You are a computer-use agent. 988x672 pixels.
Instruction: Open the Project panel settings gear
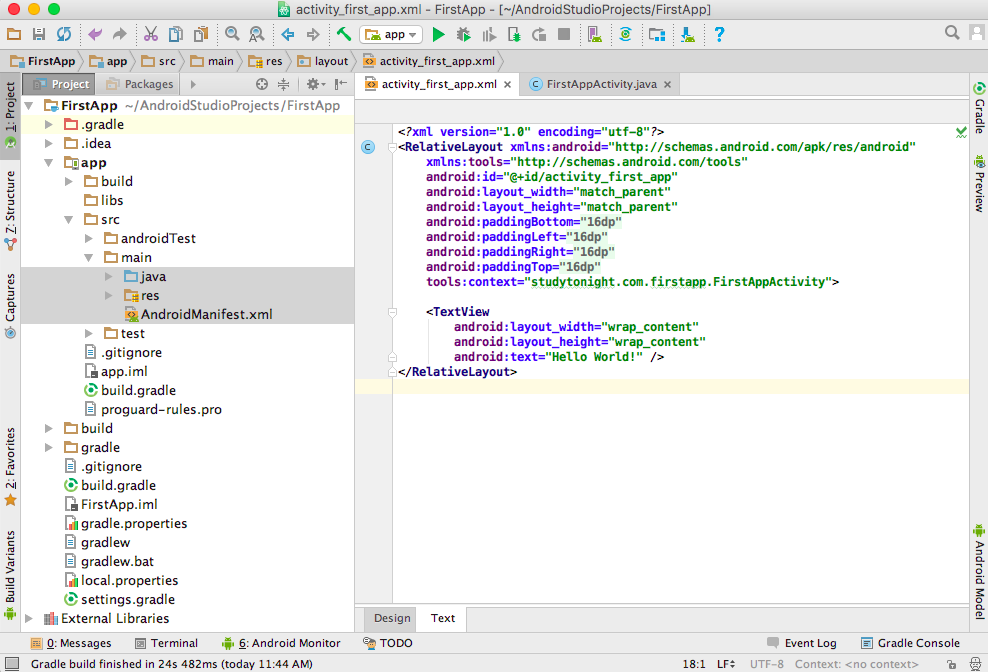[x=315, y=84]
